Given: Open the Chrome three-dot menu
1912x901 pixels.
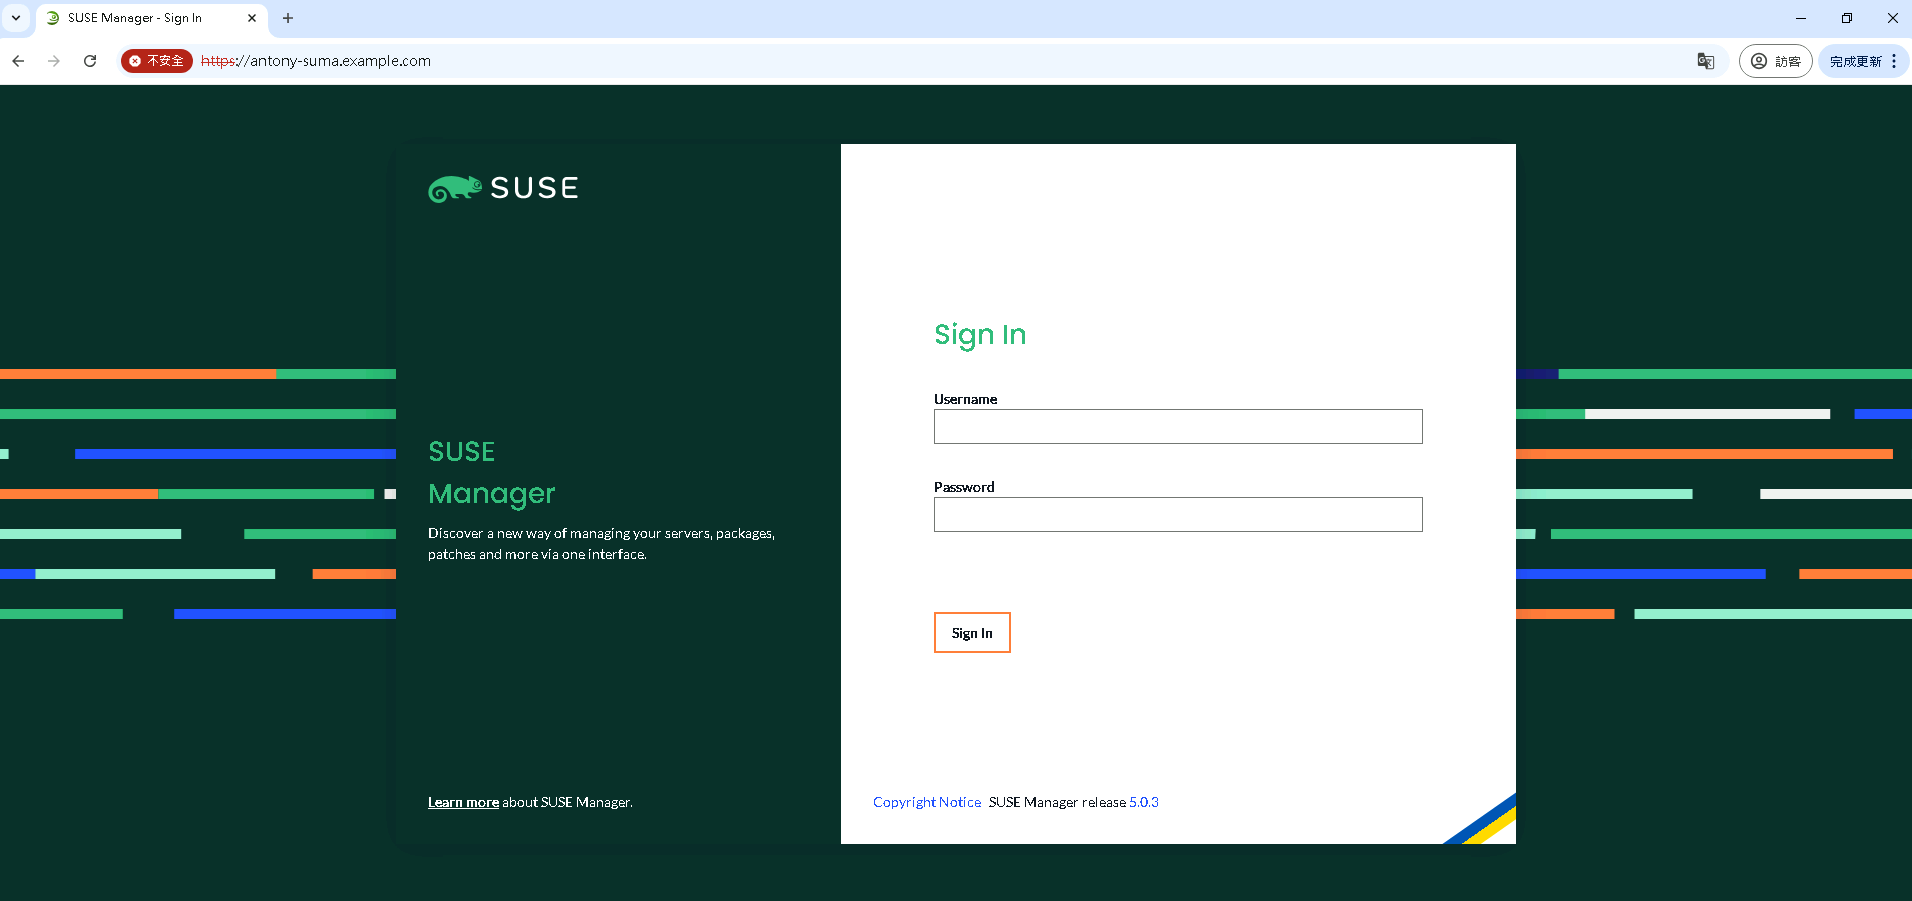Looking at the screenshot, I should pos(1894,61).
